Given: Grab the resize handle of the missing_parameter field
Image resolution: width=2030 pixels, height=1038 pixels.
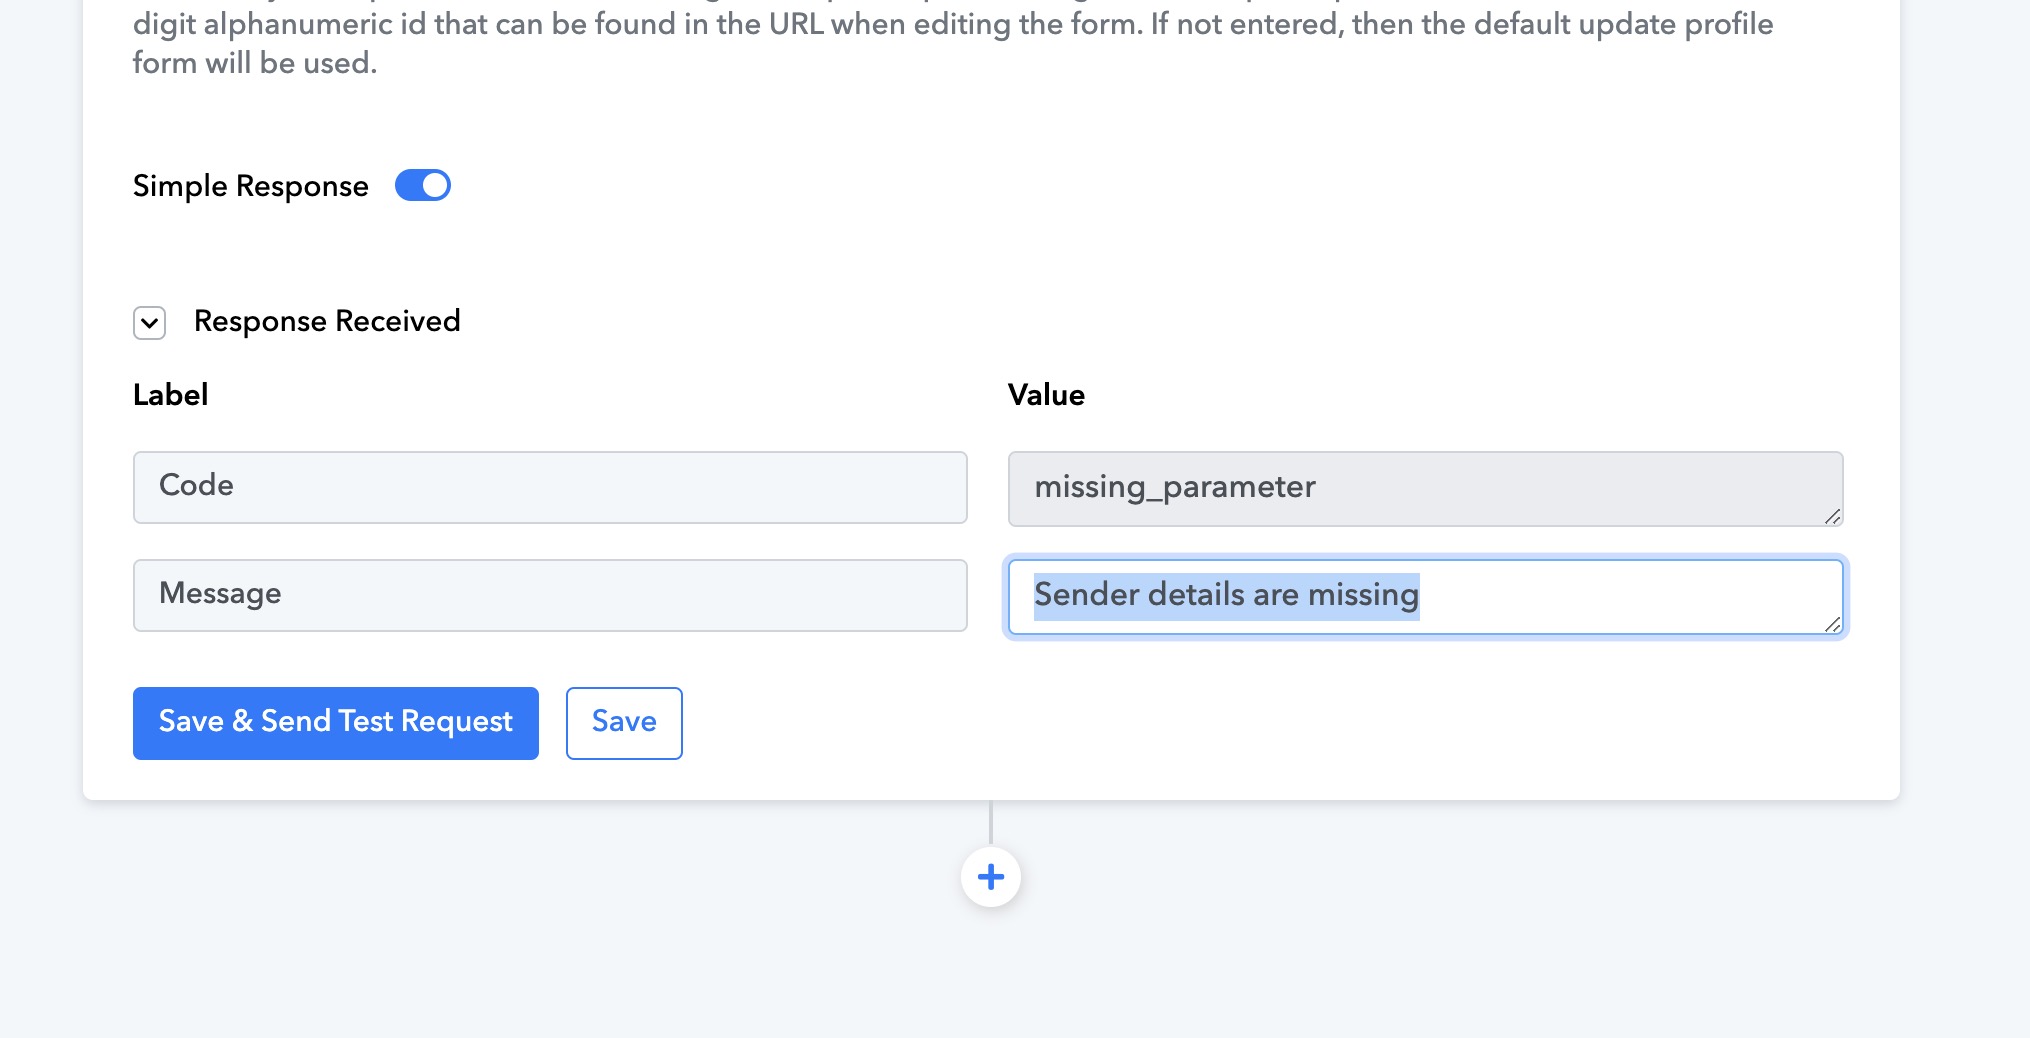Looking at the screenshot, I should tap(1832, 516).
